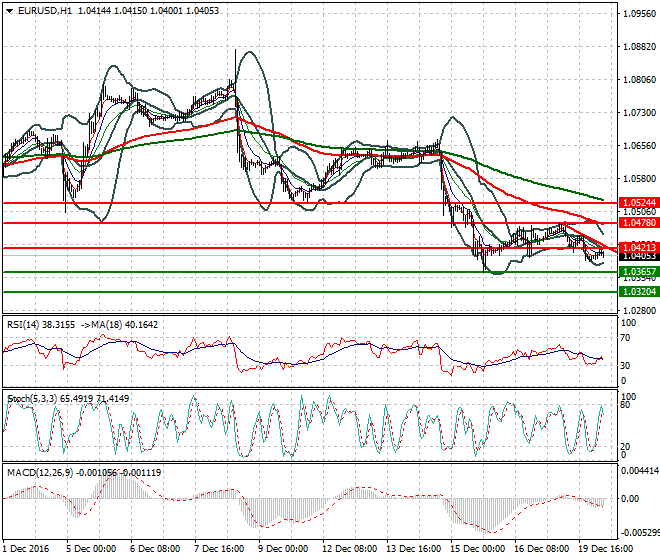Image resolution: width=660 pixels, height=560 pixels.
Task: Select the 15 Dec 00:00 time axis label
Action: pyautogui.click(x=477, y=549)
